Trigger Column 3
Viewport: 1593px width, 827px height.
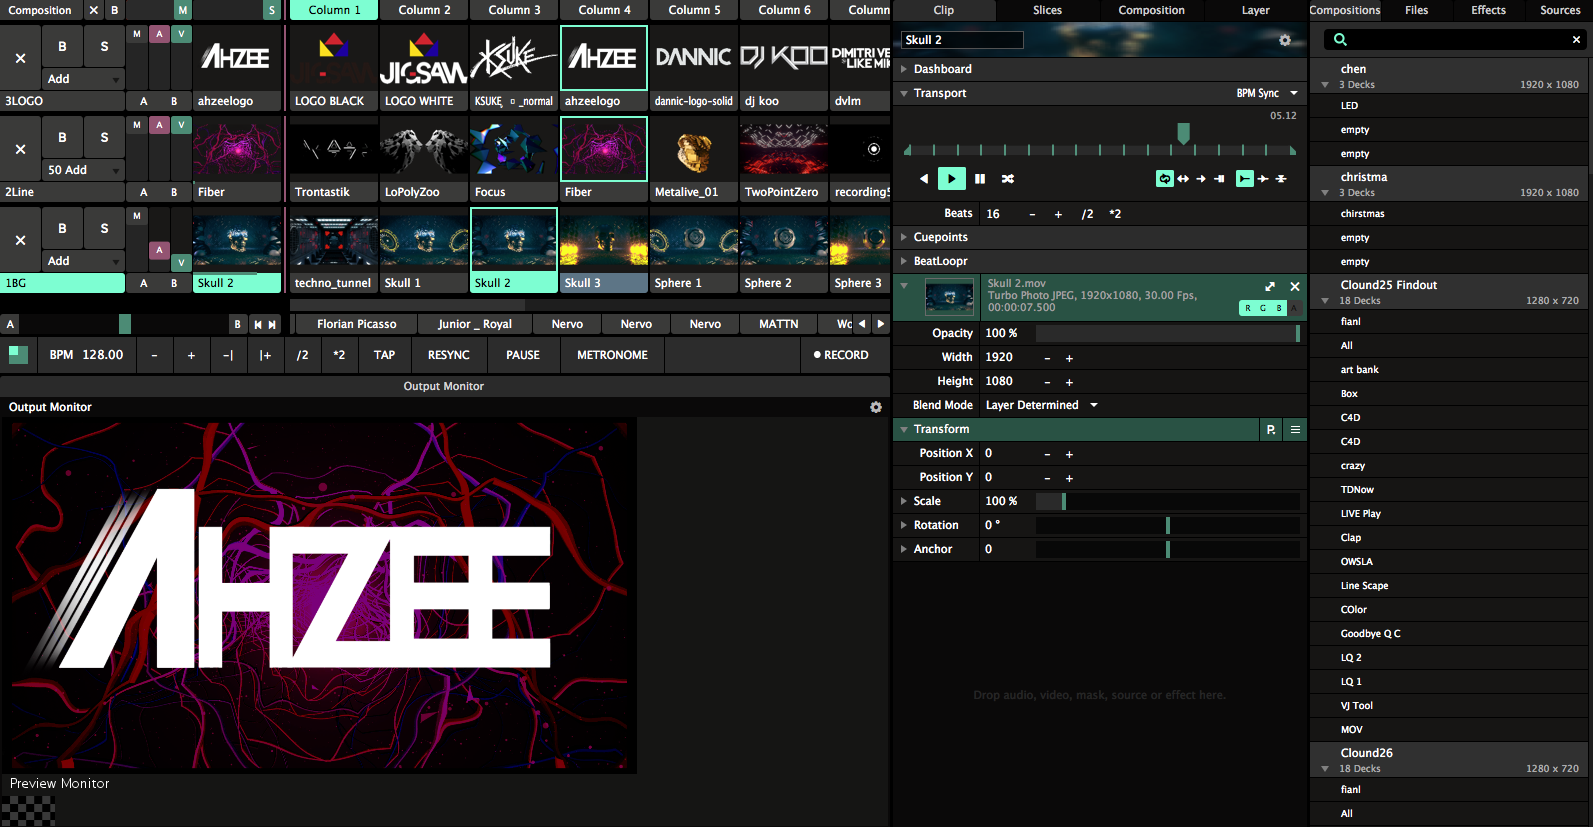click(x=514, y=10)
